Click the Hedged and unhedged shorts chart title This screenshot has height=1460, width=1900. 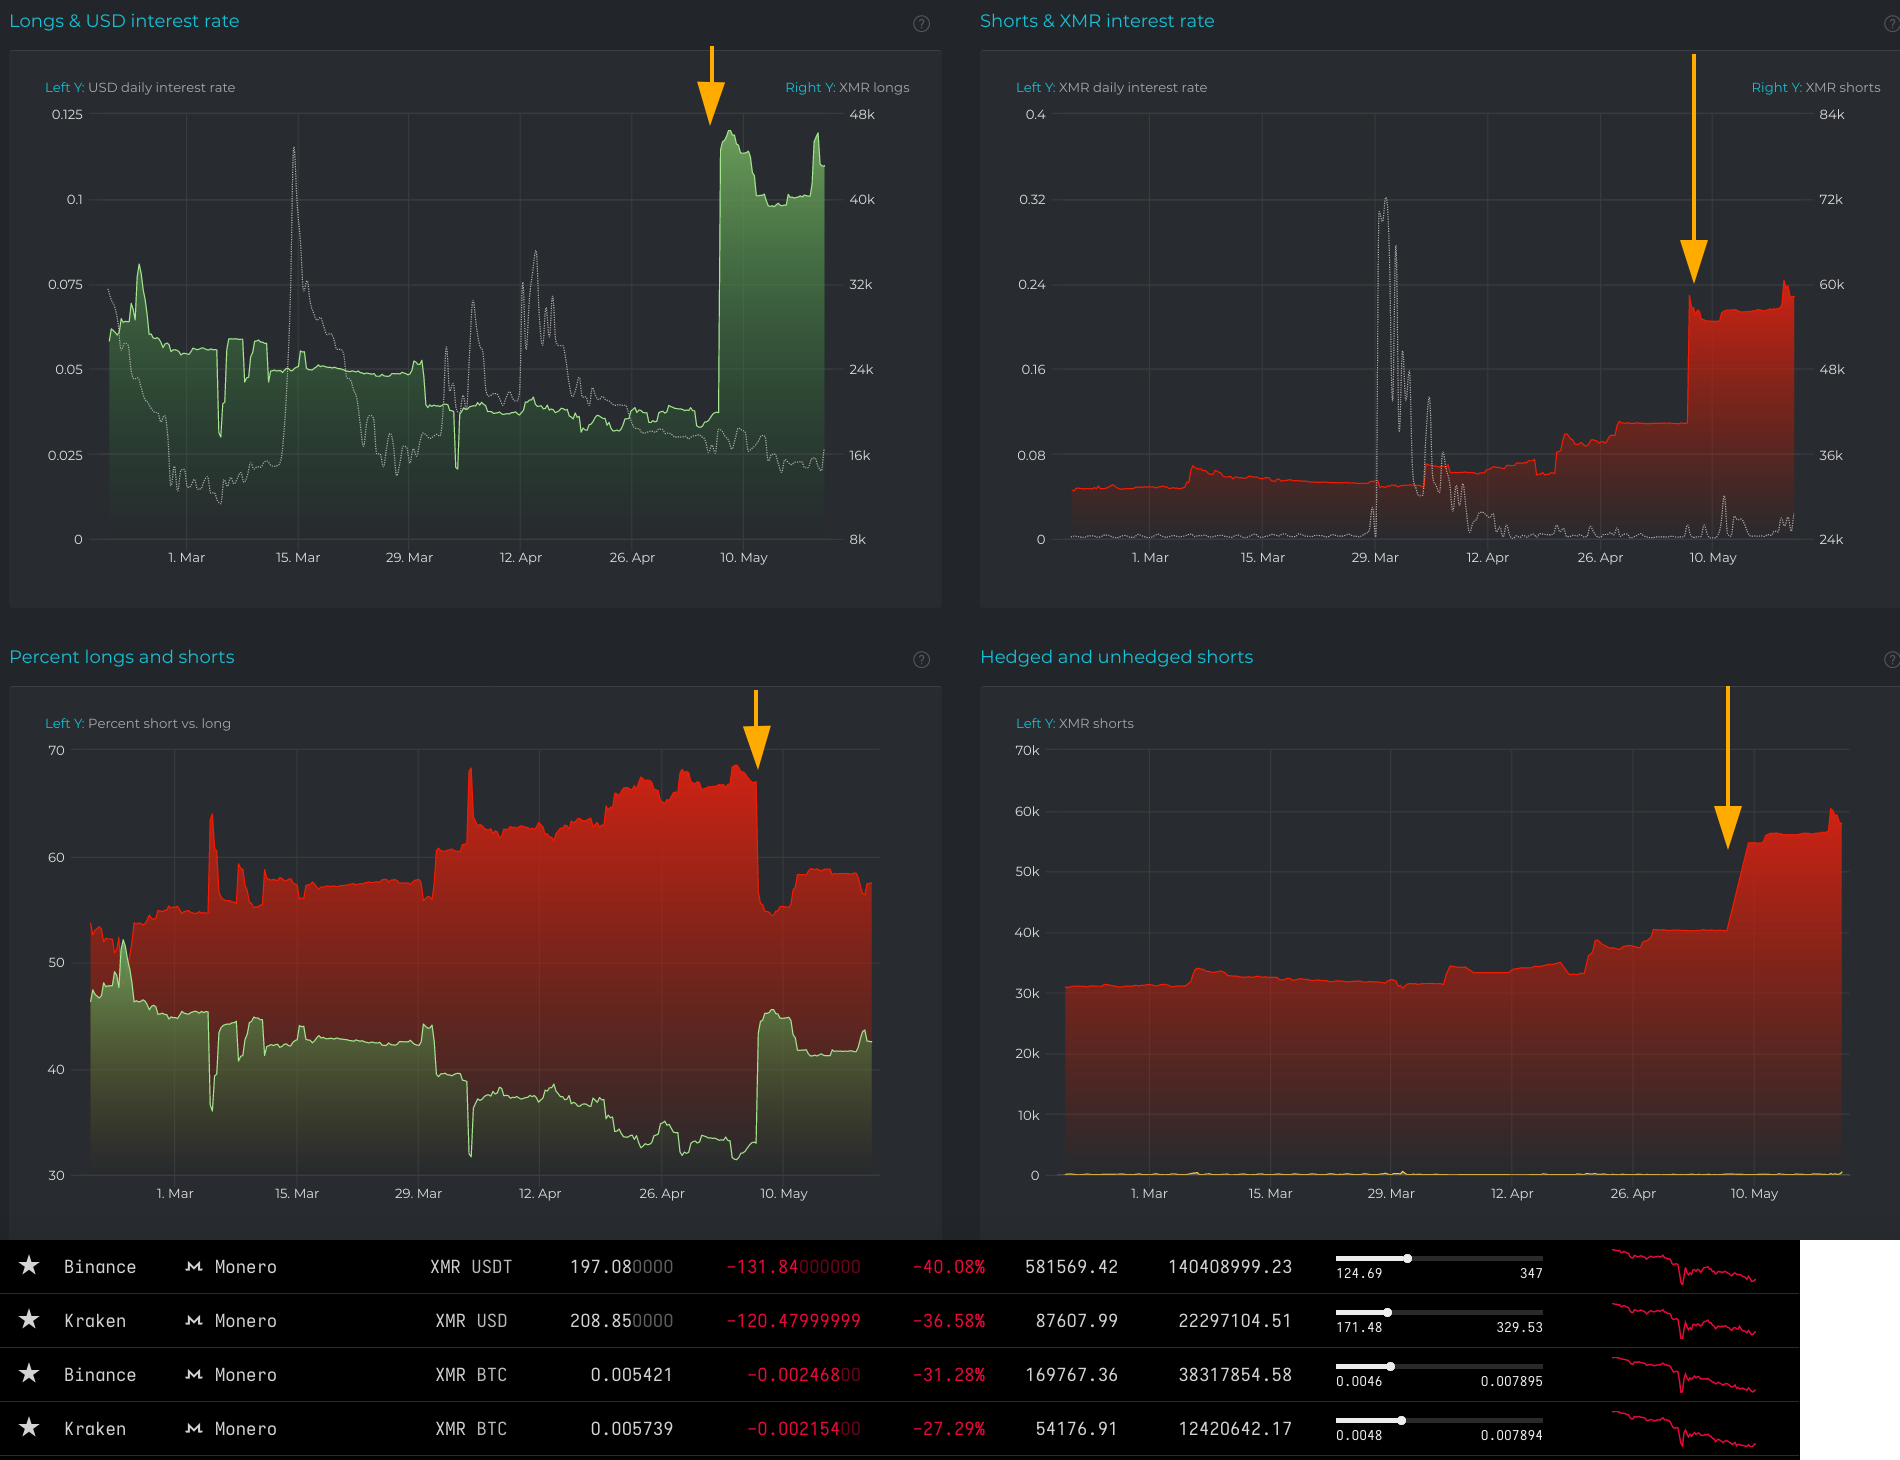(x=1117, y=657)
